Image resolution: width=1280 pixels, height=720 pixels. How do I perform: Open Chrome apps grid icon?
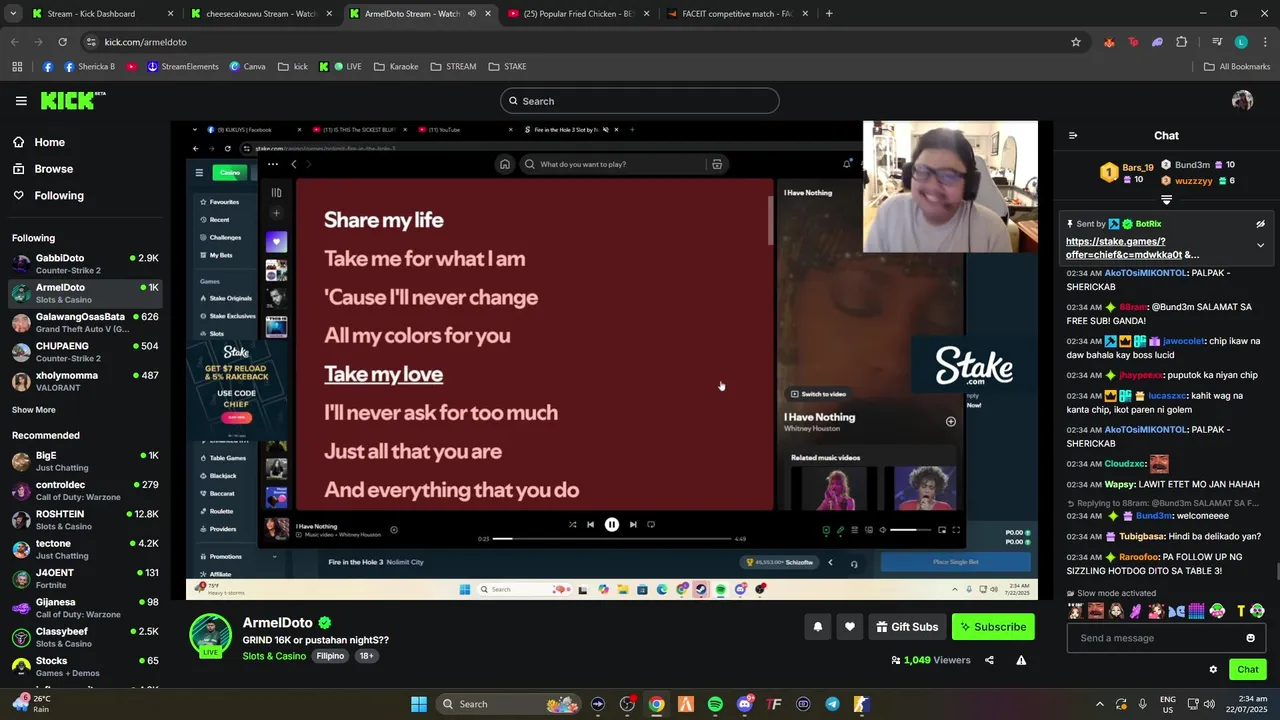click(17, 67)
